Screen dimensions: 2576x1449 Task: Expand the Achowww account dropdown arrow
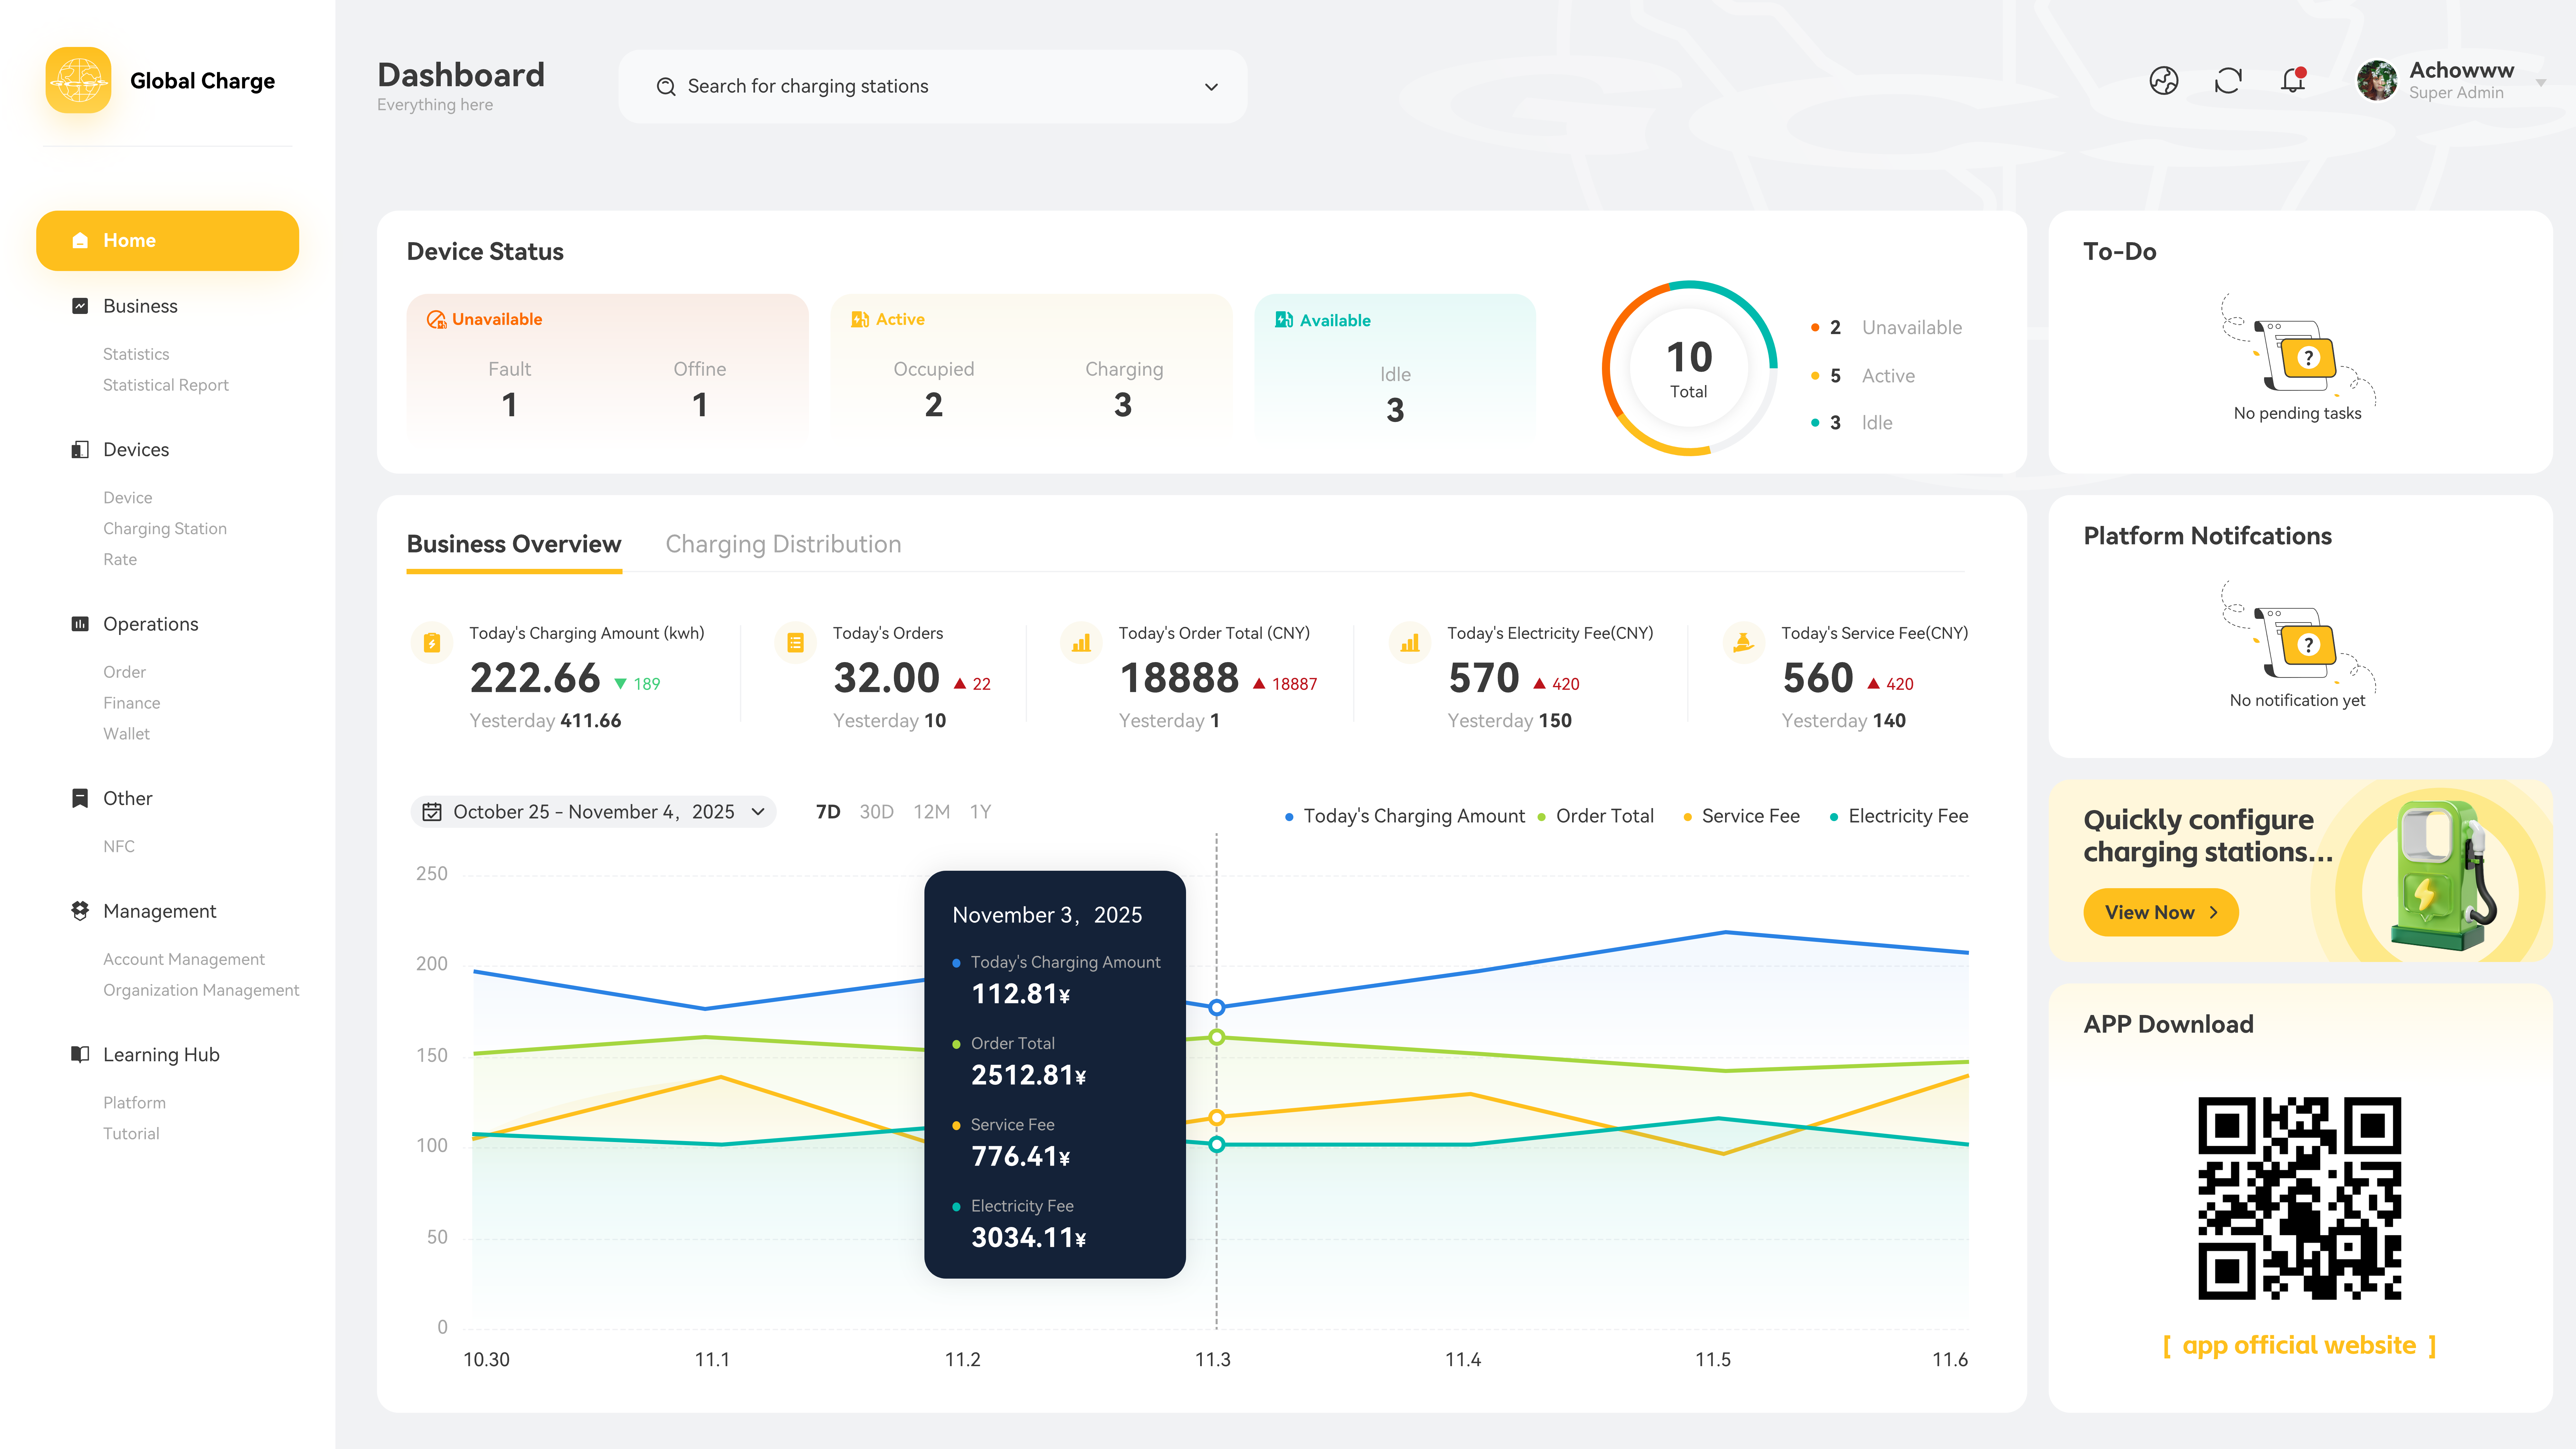(x=2541, y=83)
